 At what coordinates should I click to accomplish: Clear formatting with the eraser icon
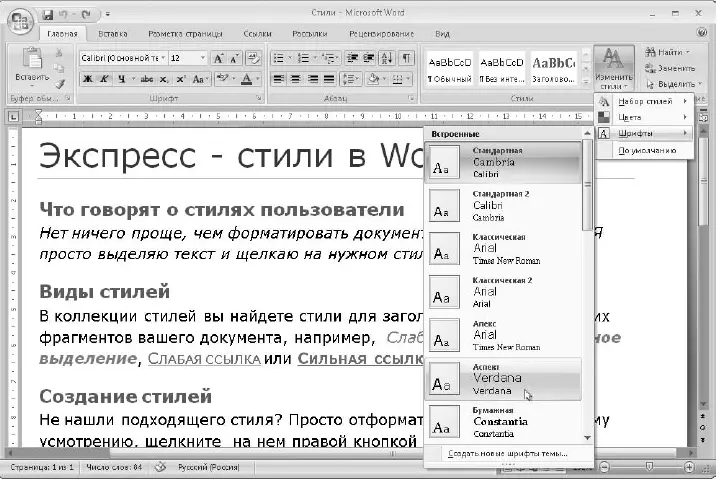(x=253, y=59)
